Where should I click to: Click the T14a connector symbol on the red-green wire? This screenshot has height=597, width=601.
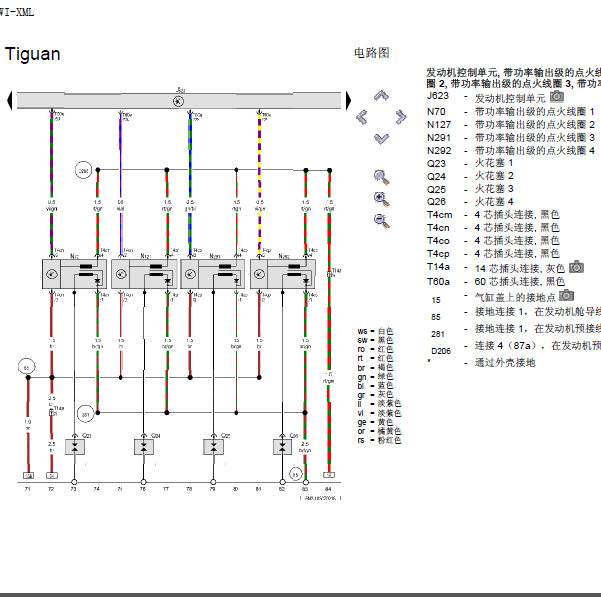pos(329,274)
